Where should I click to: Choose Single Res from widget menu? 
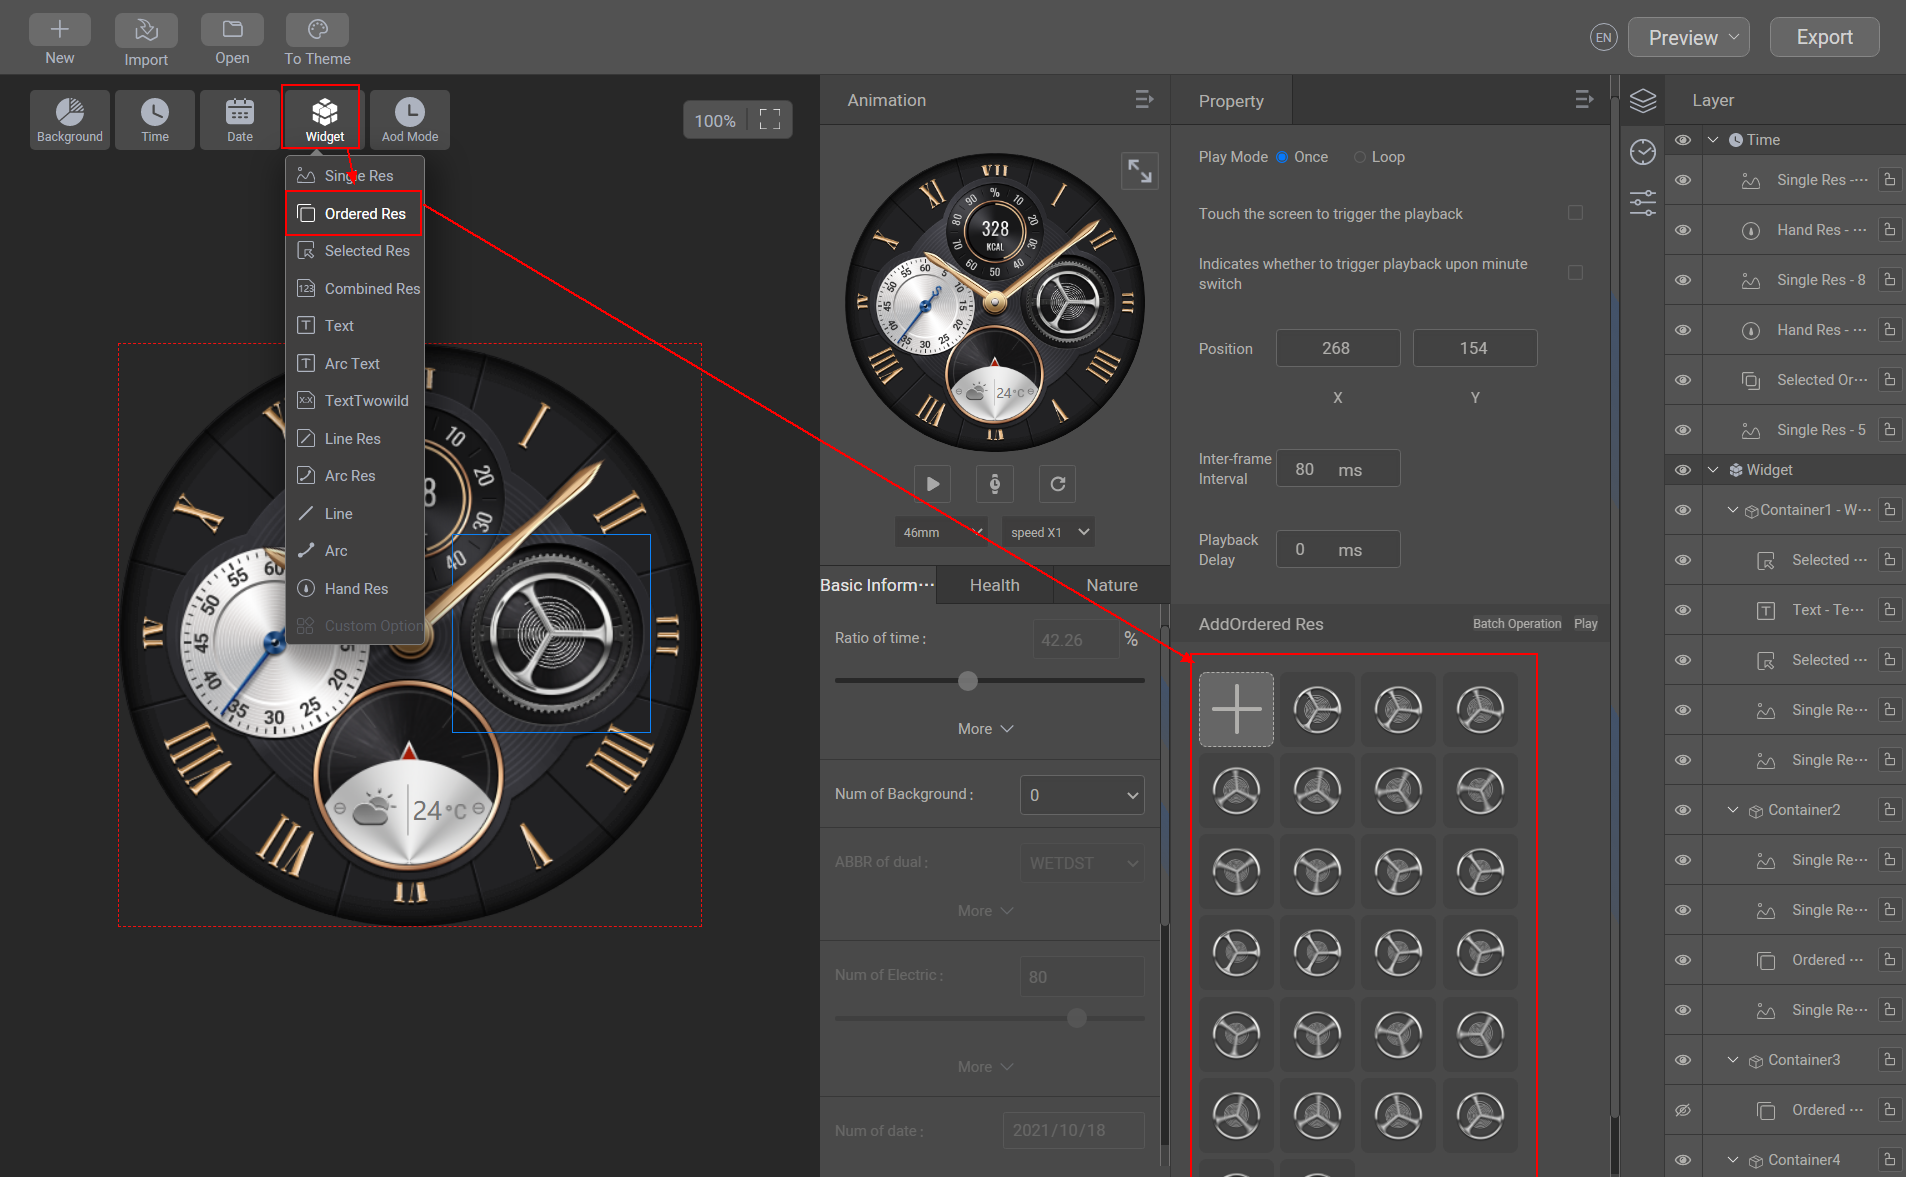click(355, 176)
